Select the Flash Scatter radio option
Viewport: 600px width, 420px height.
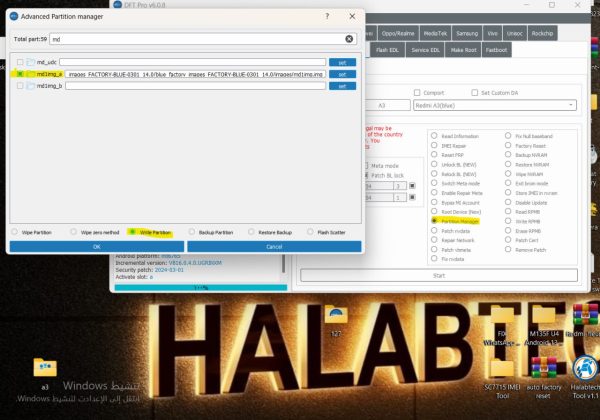[310, 232]
